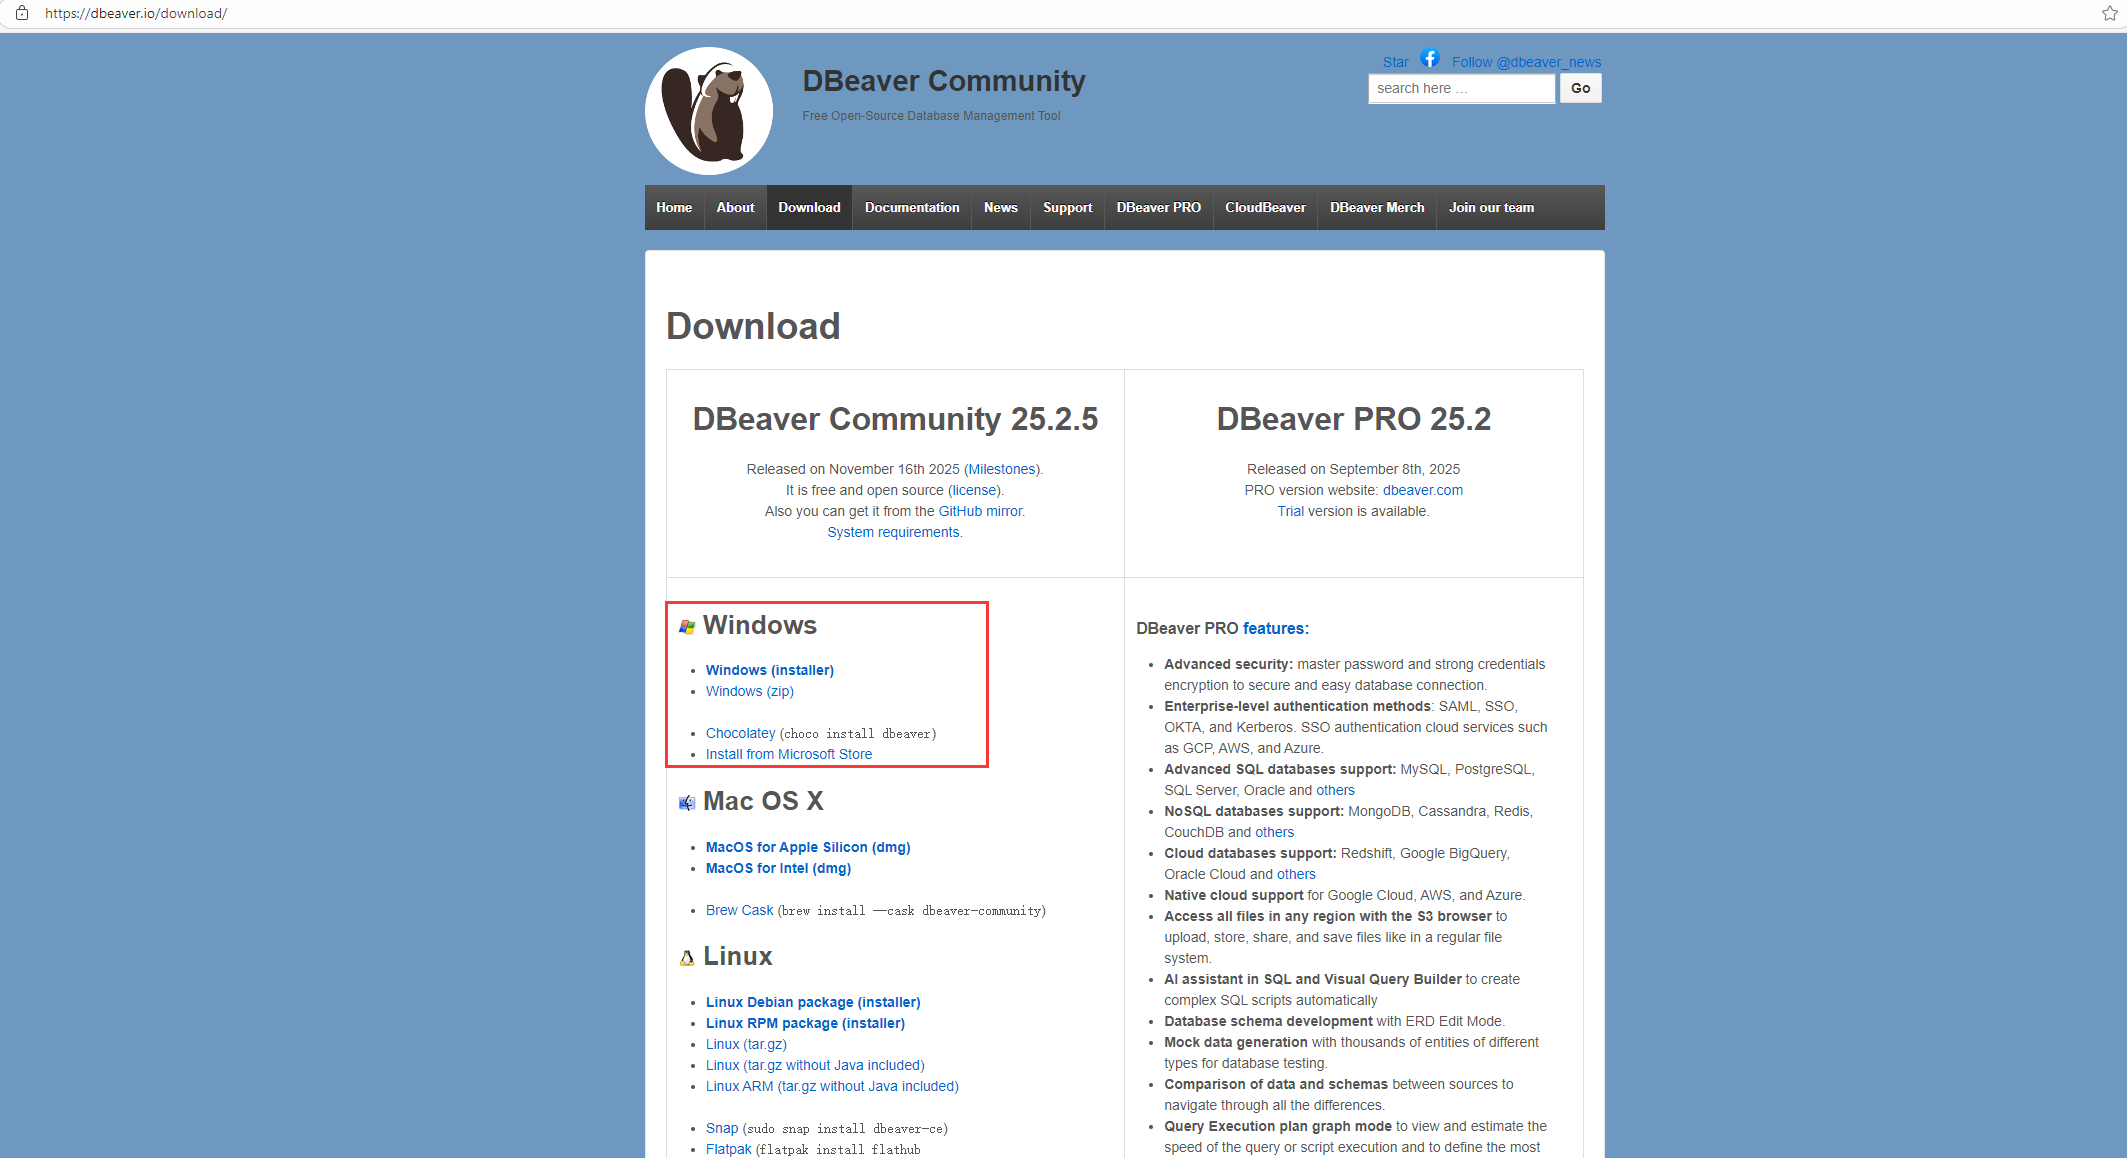
Task: Click the DBeaver beaver logo
Action: point(708,111)
